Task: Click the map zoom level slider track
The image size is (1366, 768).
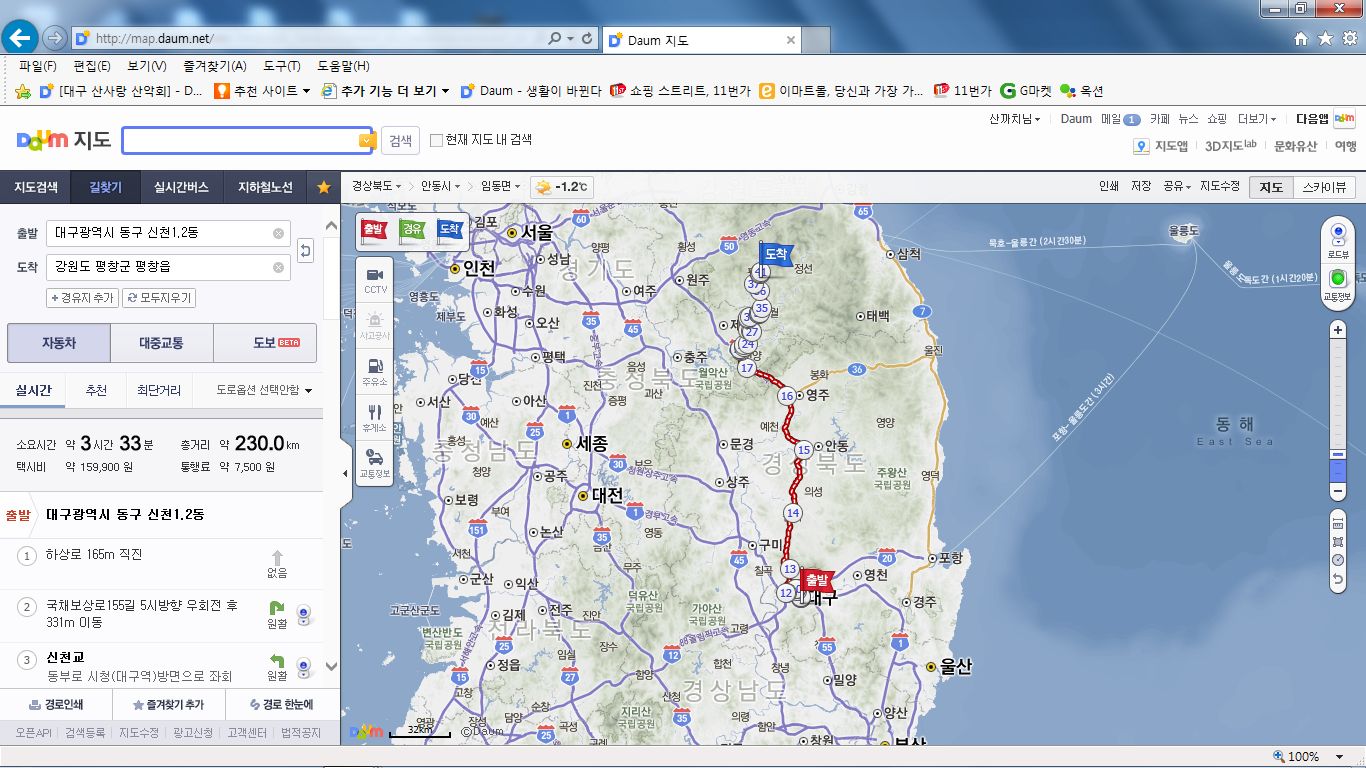Action: click(1338, 410)
